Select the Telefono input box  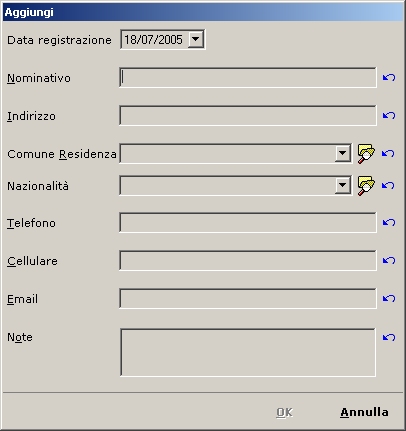248,223
